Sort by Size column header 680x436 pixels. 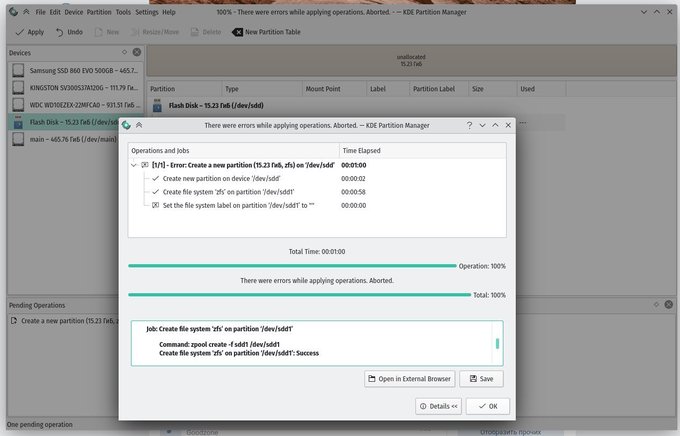[x=492, y=89]
